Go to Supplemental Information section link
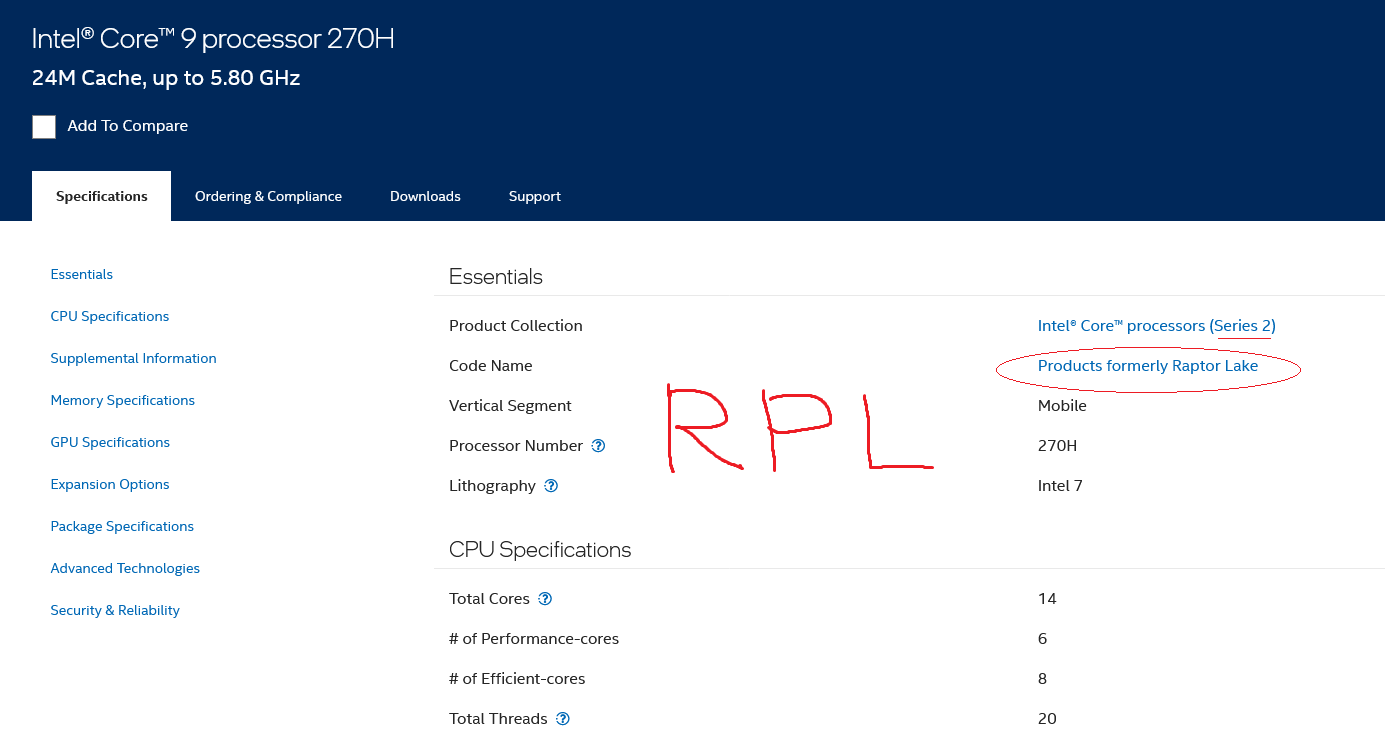This screenshot has width=1385, height=737. pos(133,358)
